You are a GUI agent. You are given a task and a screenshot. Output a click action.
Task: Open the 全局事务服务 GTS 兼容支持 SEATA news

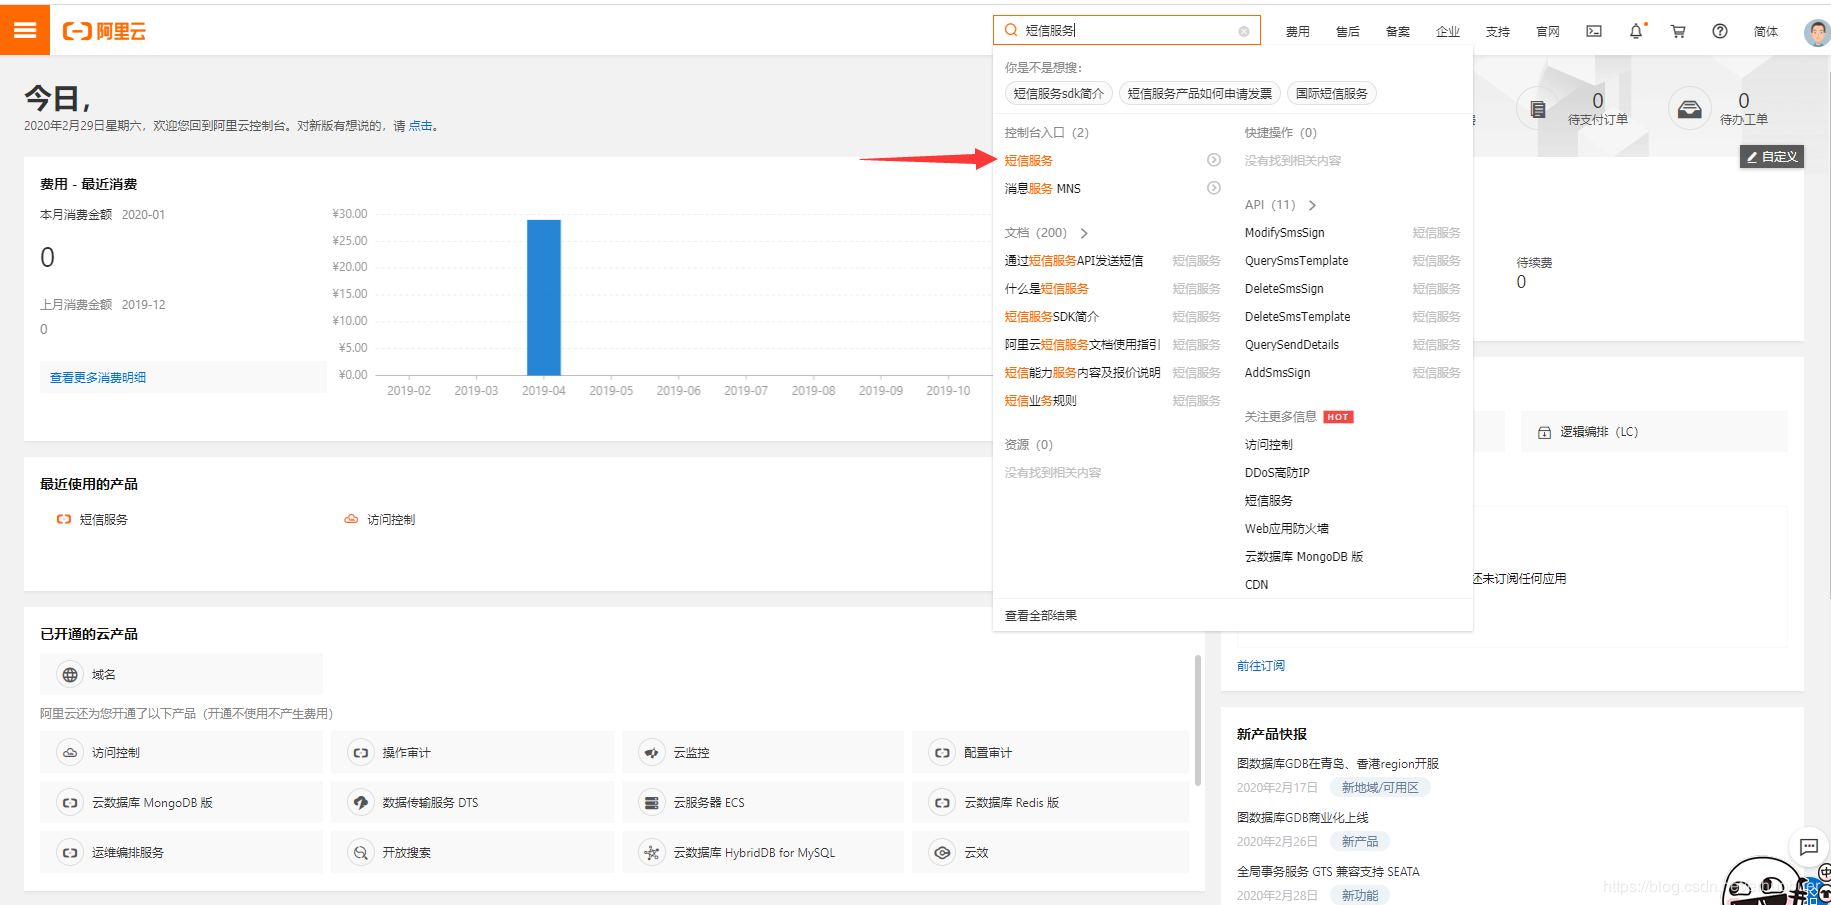coord(1328,872)
